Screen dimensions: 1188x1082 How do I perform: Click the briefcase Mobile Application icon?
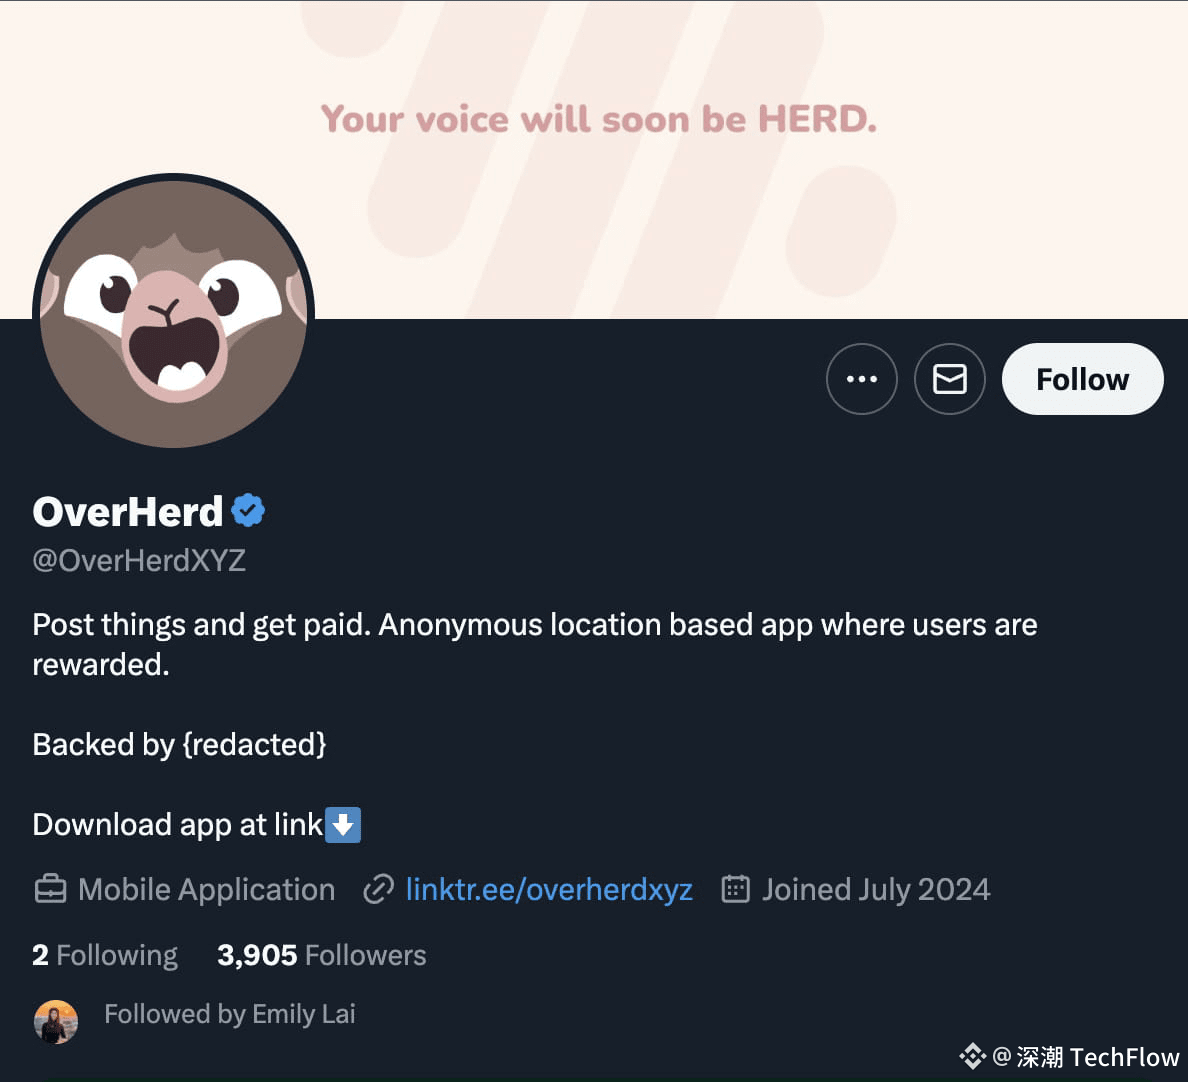coord(51,890)
